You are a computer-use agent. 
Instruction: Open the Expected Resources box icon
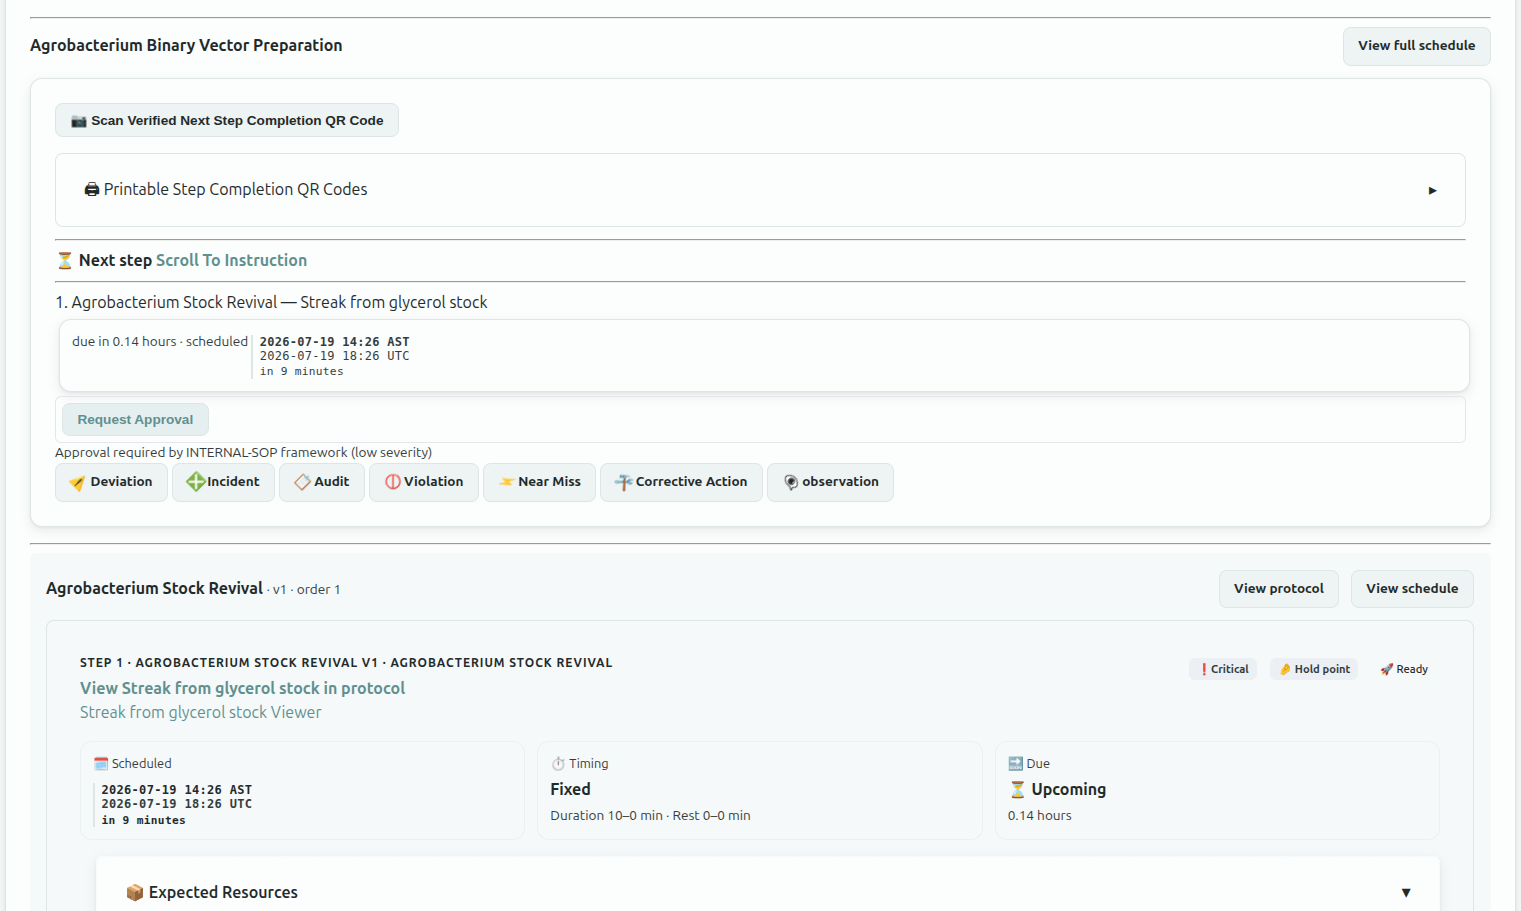pyautogui.click(x=135, y=892)
